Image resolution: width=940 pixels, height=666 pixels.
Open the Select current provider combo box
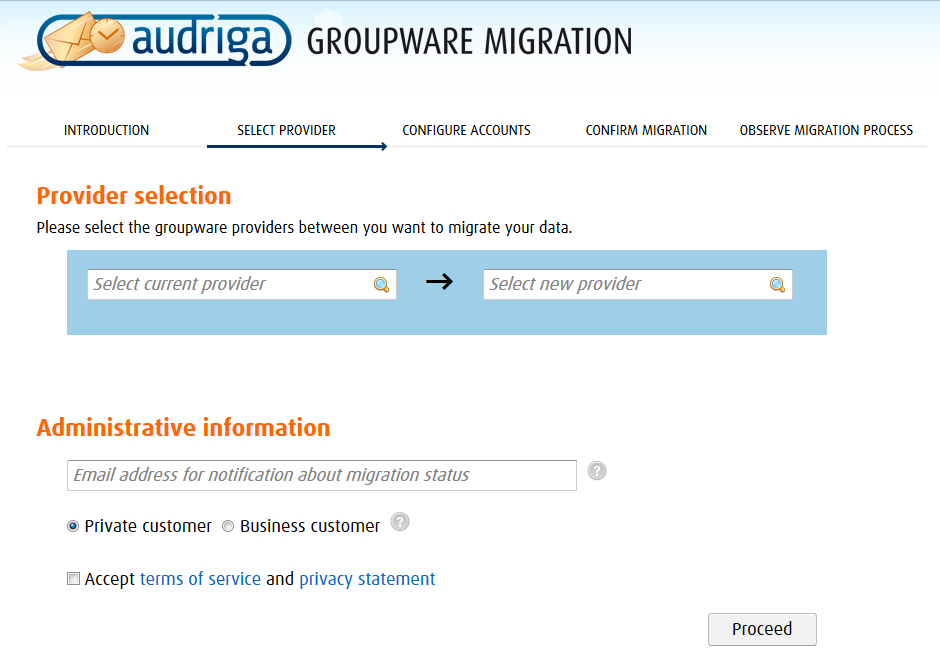pos(230,285)
